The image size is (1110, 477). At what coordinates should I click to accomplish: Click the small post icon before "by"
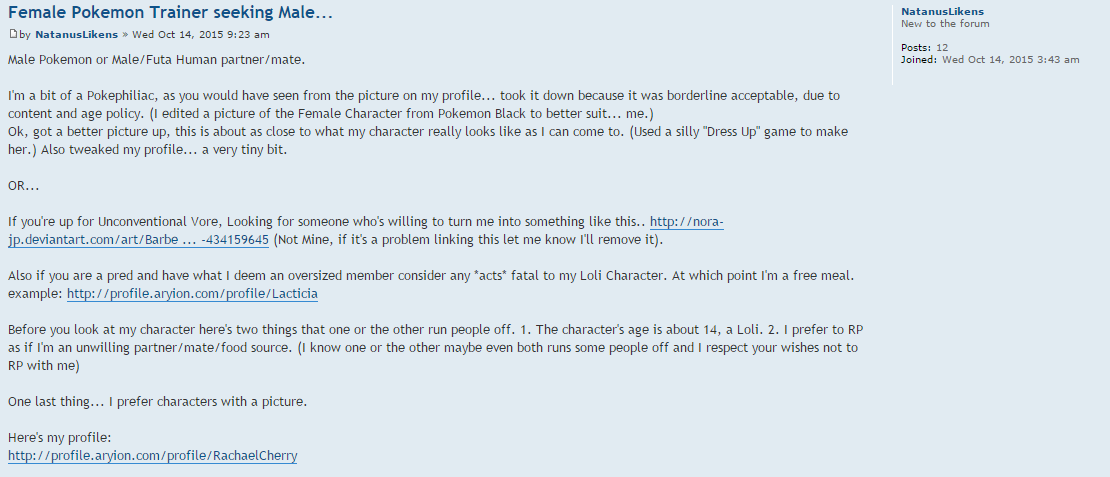(13, 33)
